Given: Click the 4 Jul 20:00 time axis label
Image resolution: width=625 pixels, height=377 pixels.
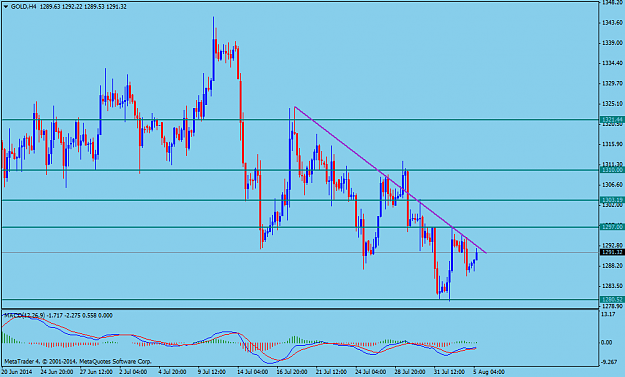Looking at the screenshot, I should click(x=173, y=372).
